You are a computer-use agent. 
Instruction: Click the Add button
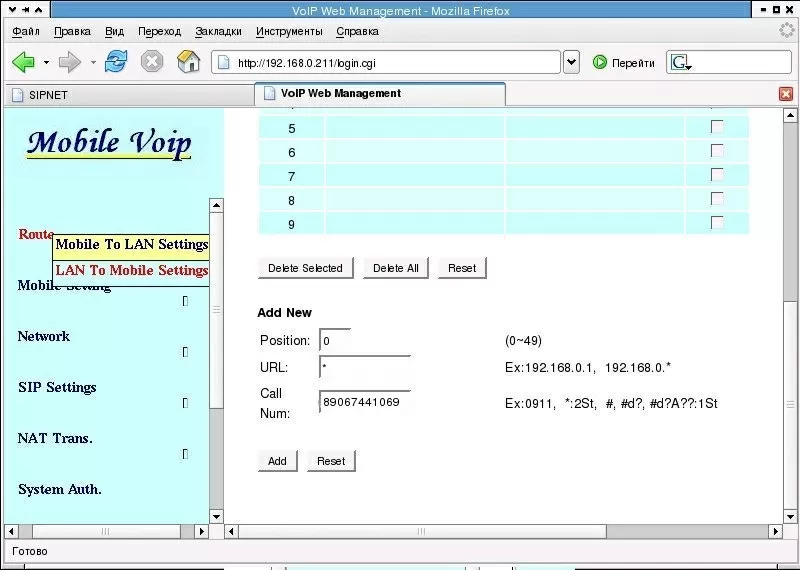(277, 461)
